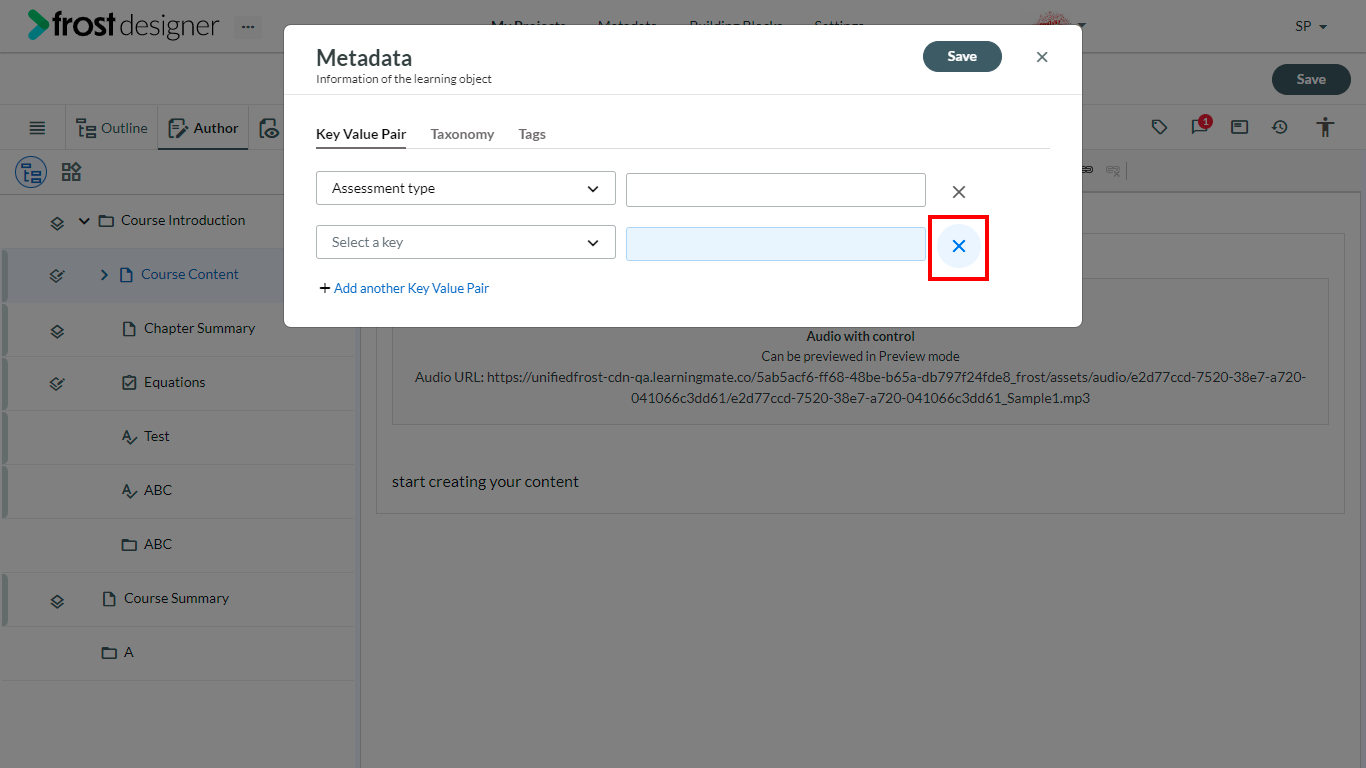Image resolution: width=1366 pixels, height=768 pixels.
Task: Click Save in the page header
Action: (x=1311, y=79)
